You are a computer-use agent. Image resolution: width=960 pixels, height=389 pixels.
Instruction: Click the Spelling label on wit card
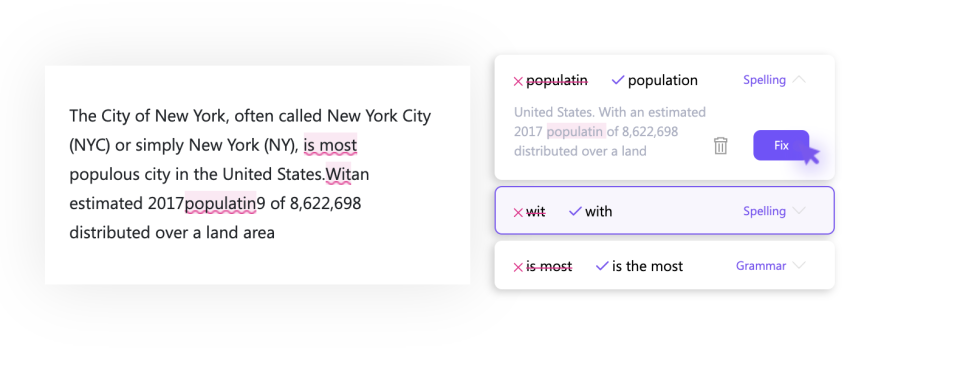pyautogui.click(x=764, y=211)
